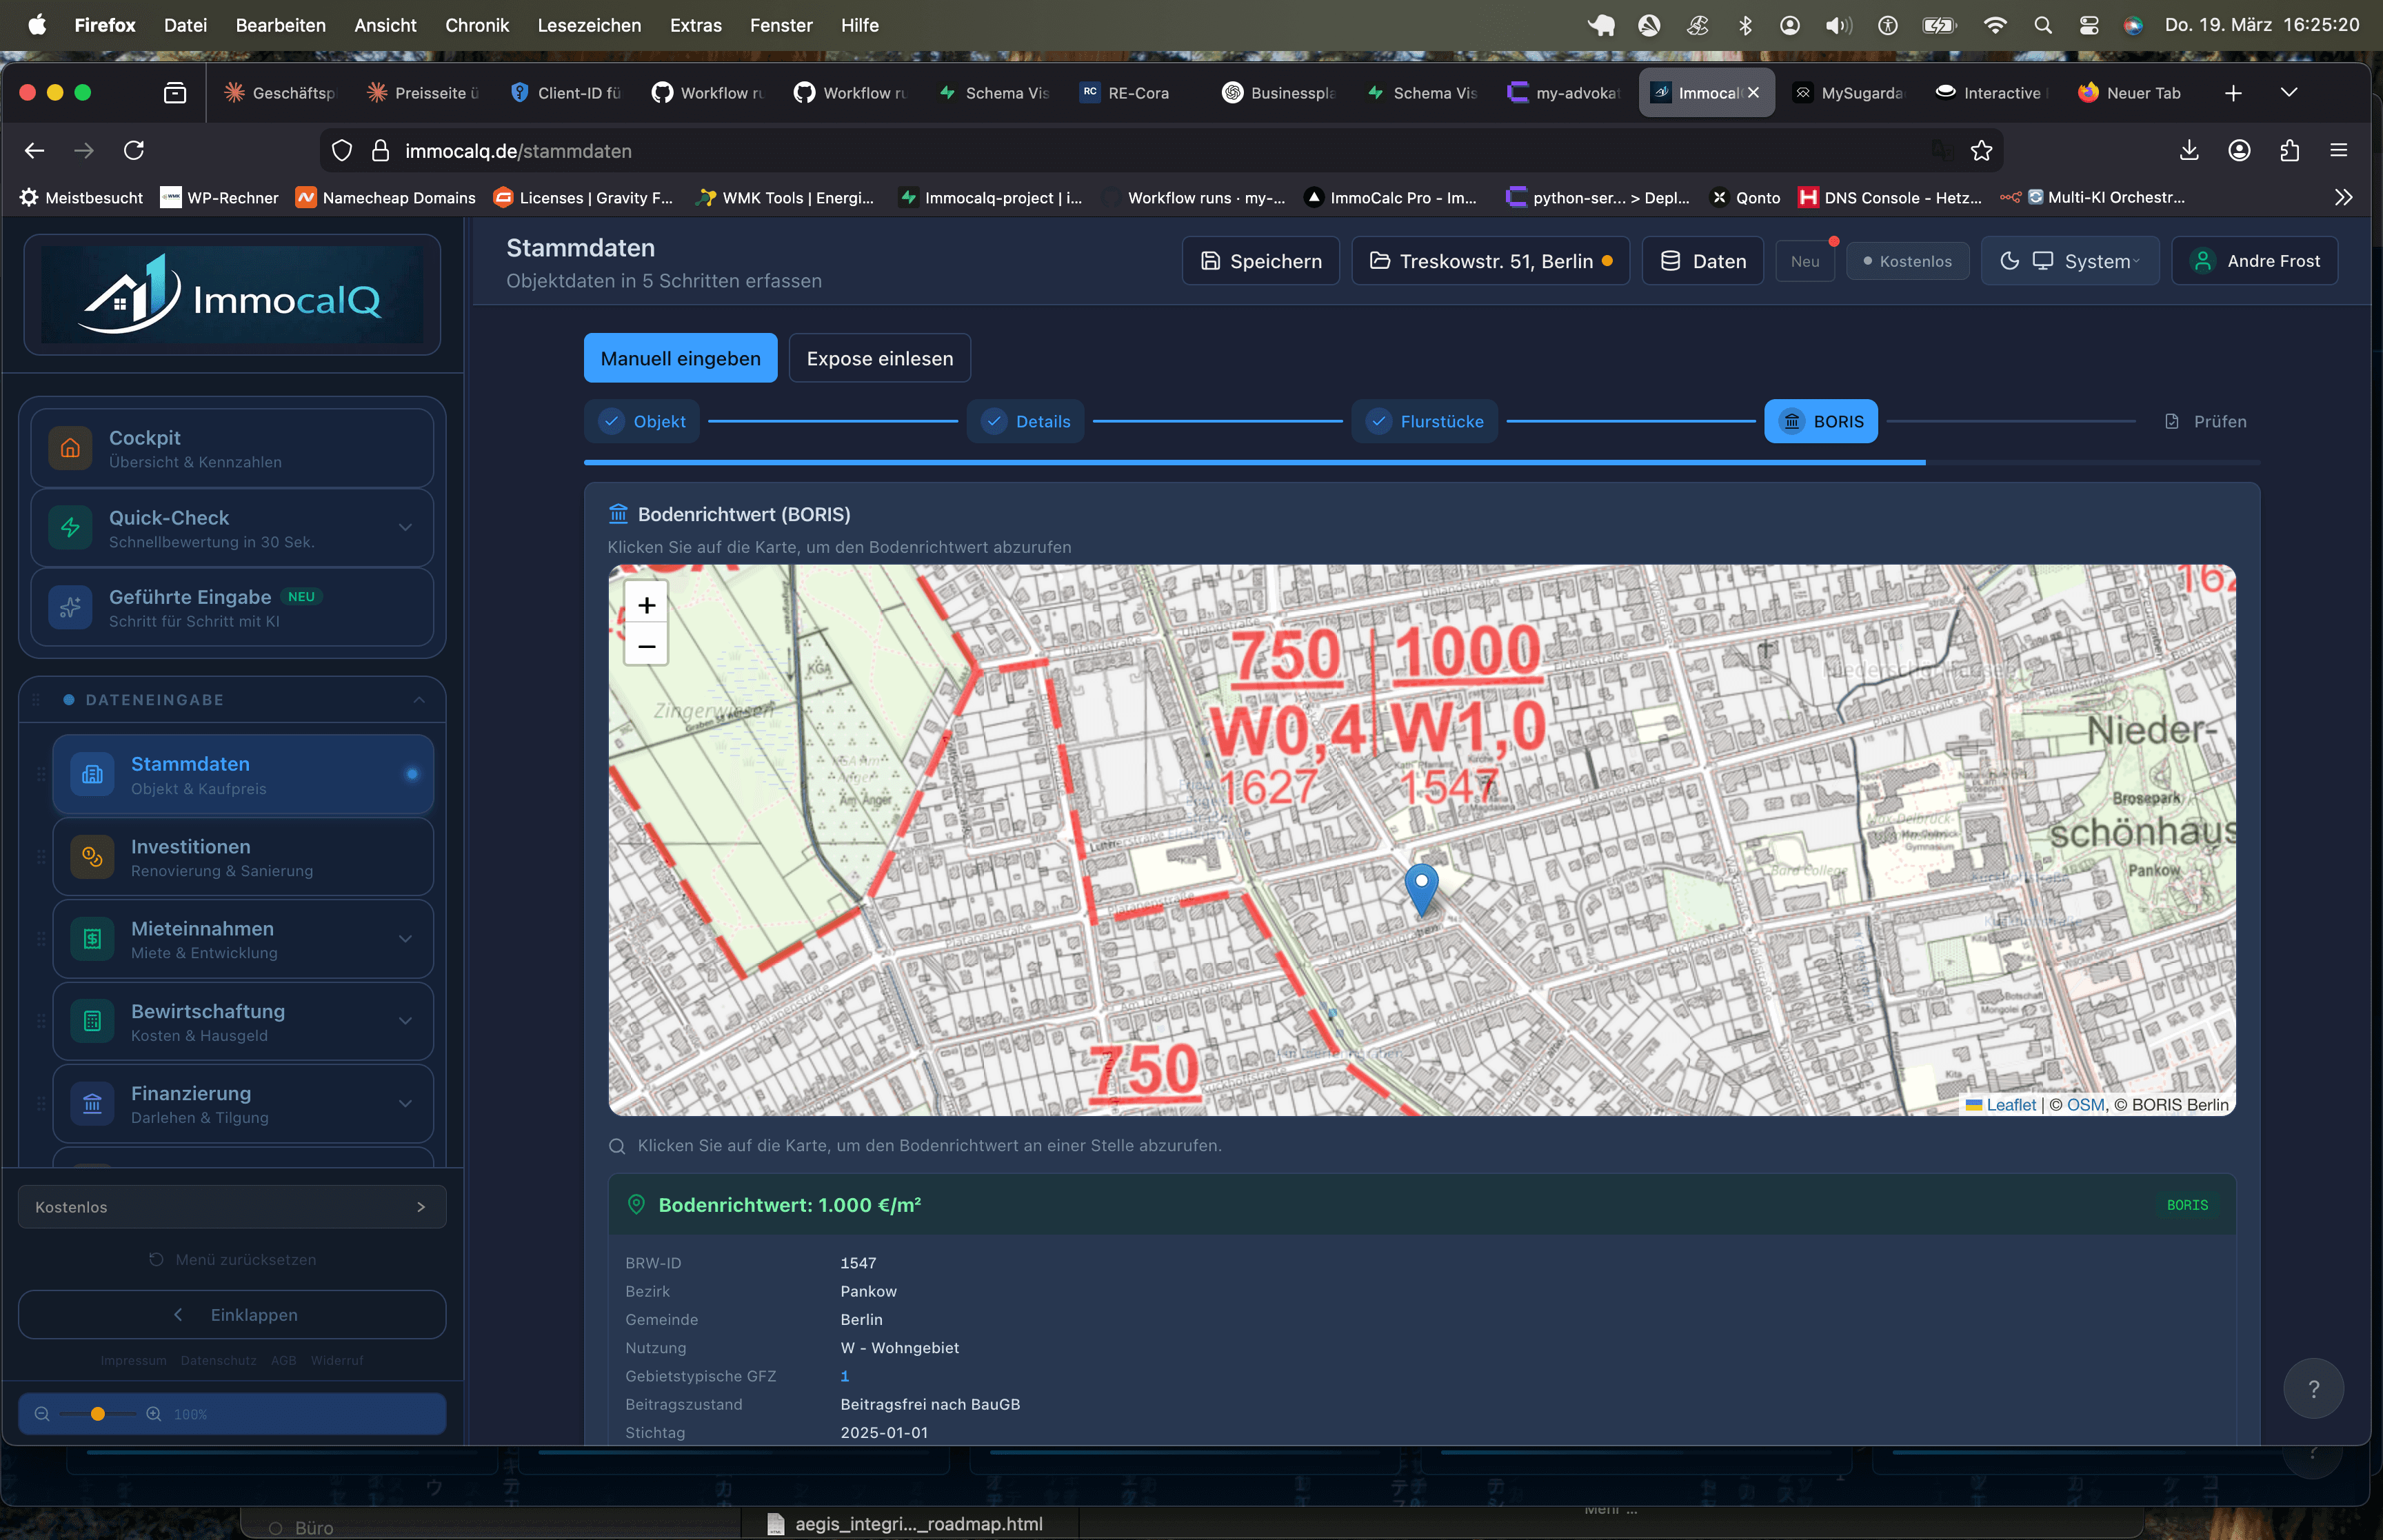Expand the Mieteinnahmen item
Screen dimensions: 2383x1540
[405, 939]
